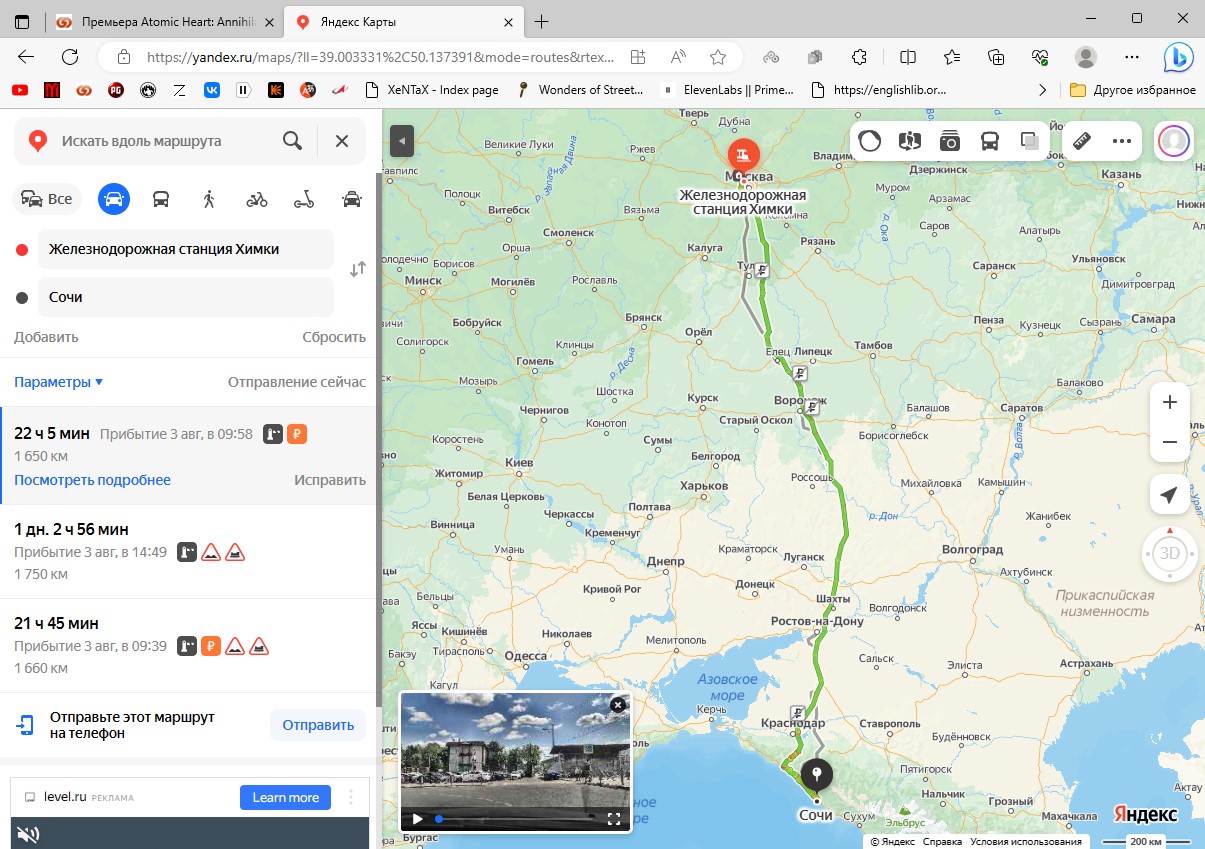Swap origin and destination points
The height and width of the screenshot is (849, 1205).
[357, 269]
